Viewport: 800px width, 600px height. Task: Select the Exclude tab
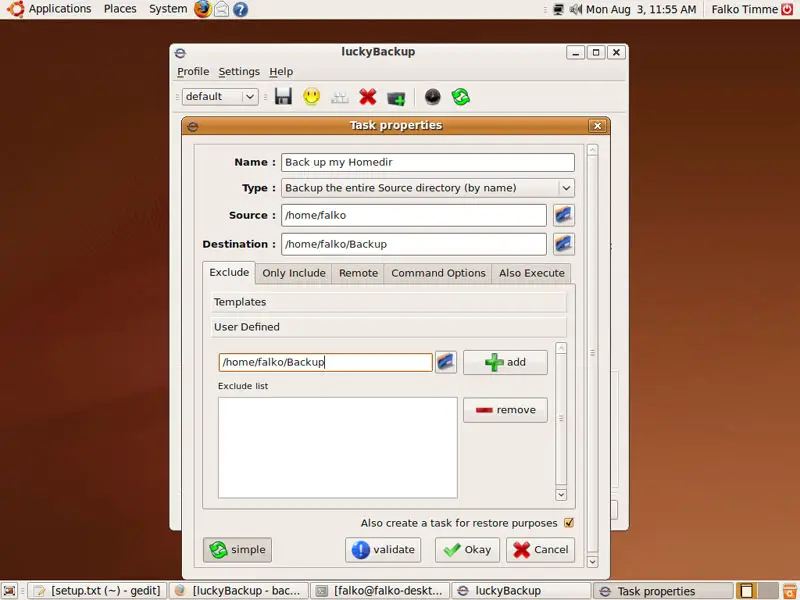pyautogui.click(x=229, y=272)
